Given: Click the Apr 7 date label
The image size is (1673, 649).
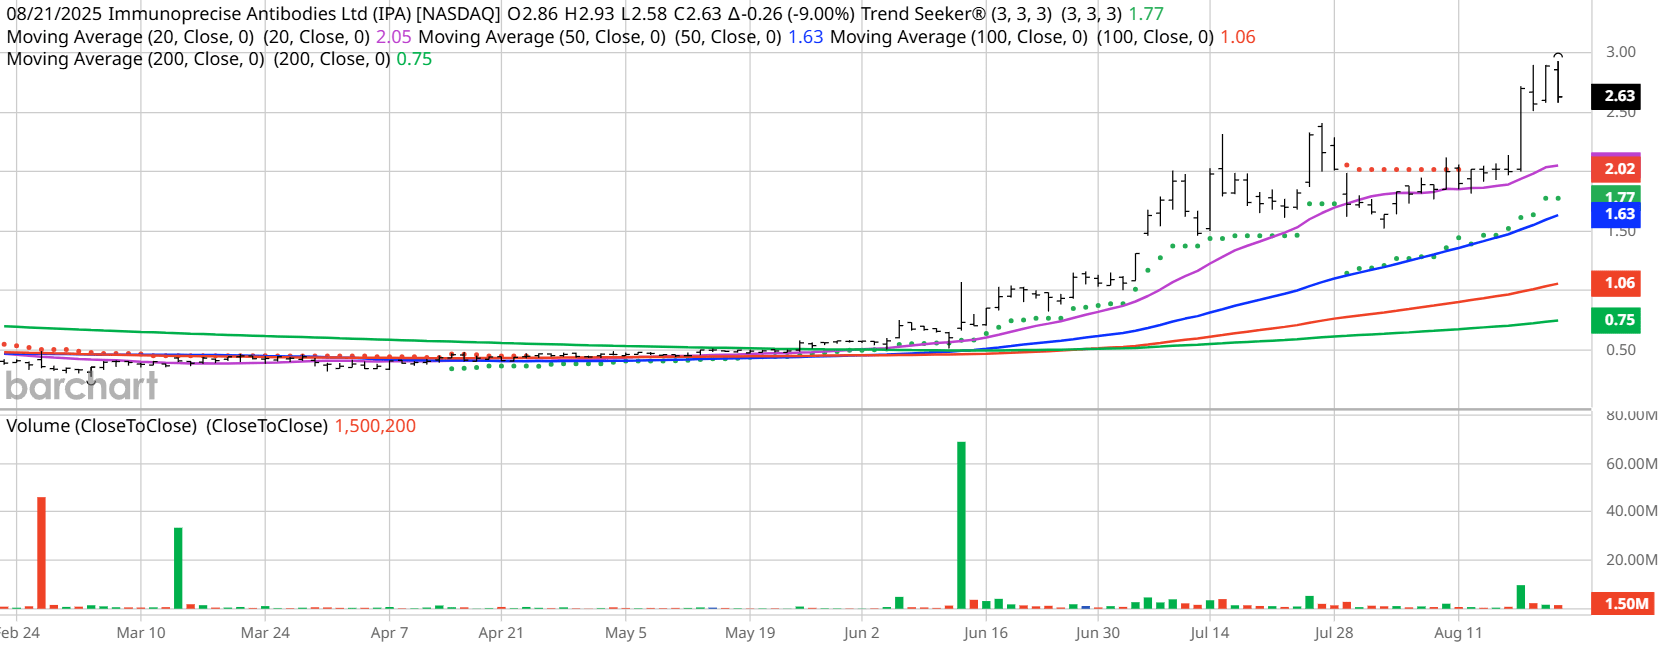Looking at the screenshot, I should pyautogui.click(x=389, y=632).
